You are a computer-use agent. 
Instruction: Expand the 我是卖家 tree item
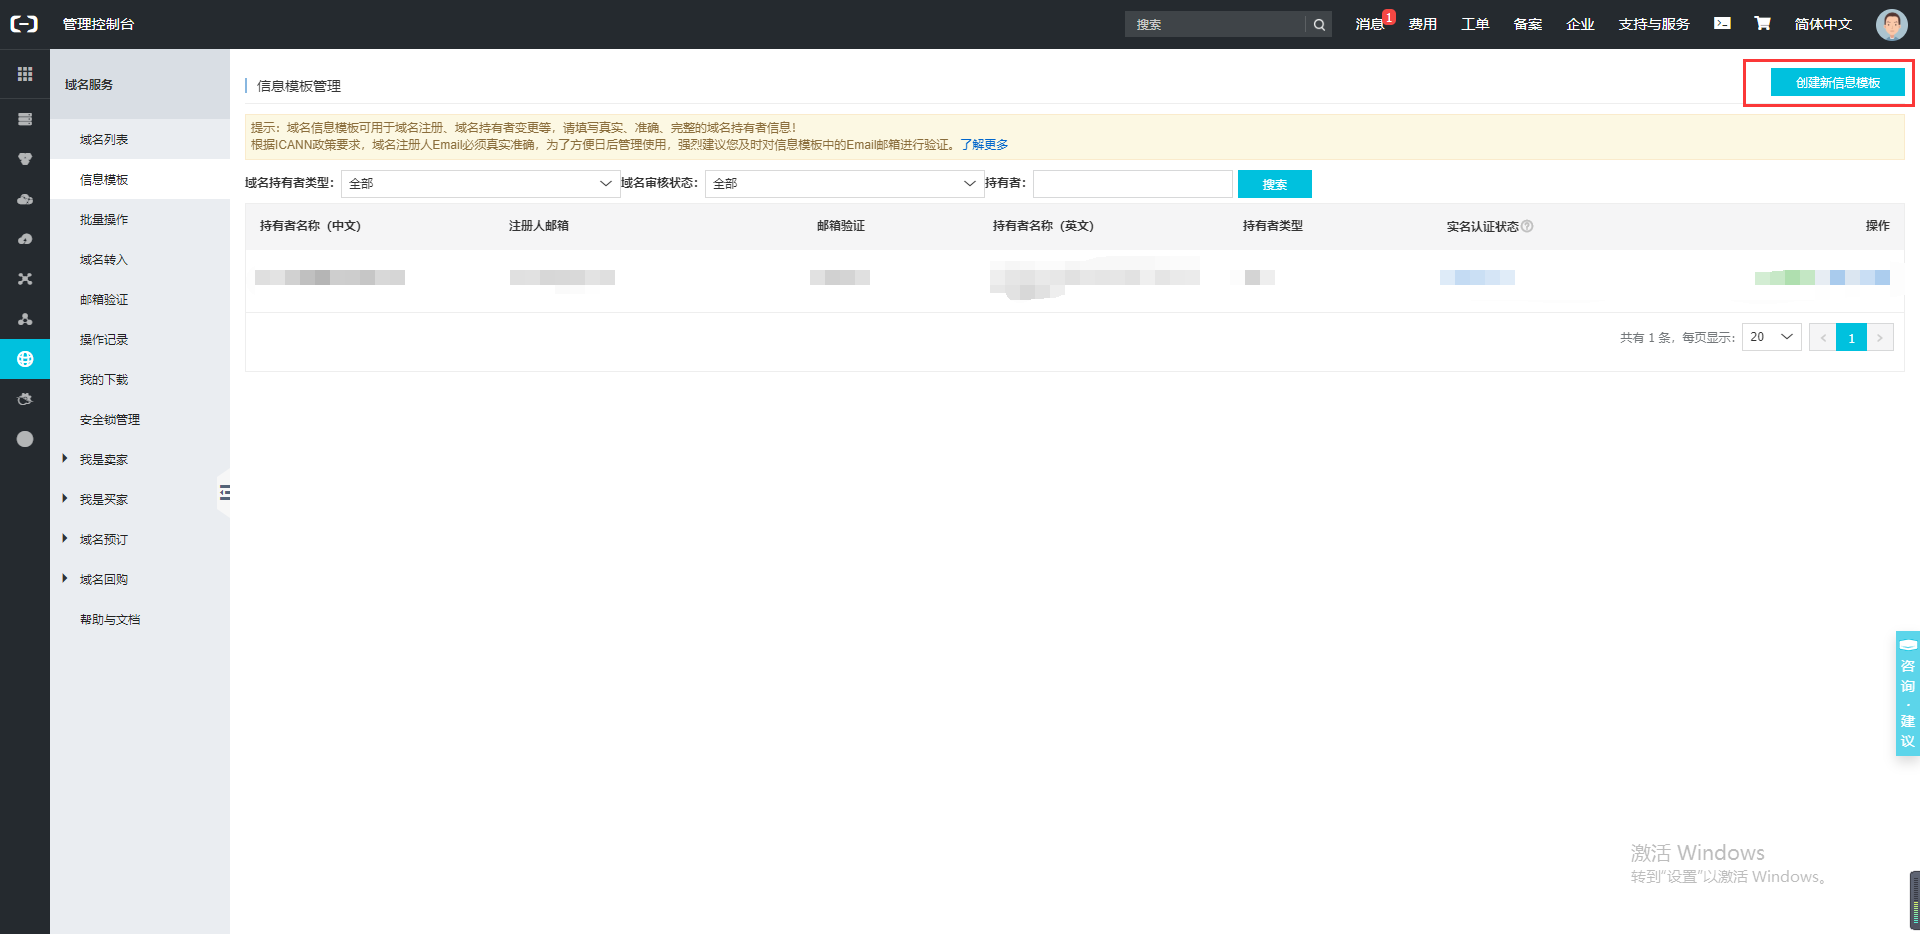point(65,459)
